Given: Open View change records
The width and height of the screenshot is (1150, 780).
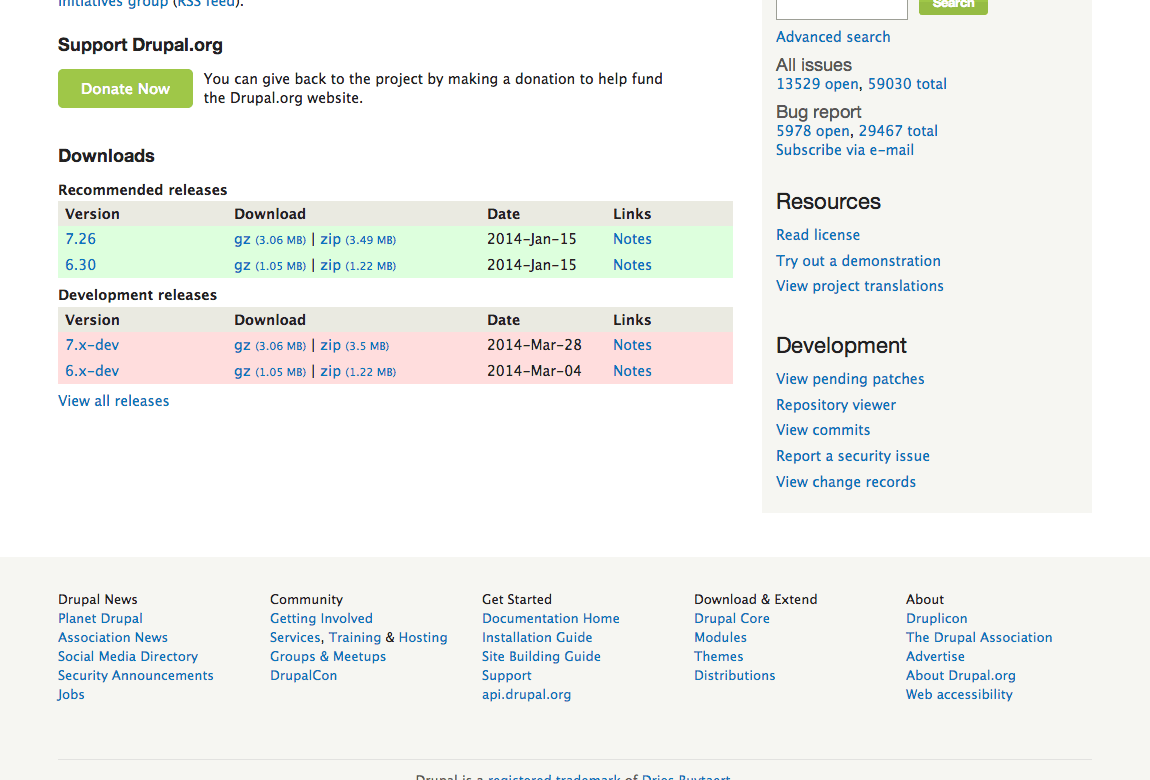Looking at the screenshot, I should 846,482.
